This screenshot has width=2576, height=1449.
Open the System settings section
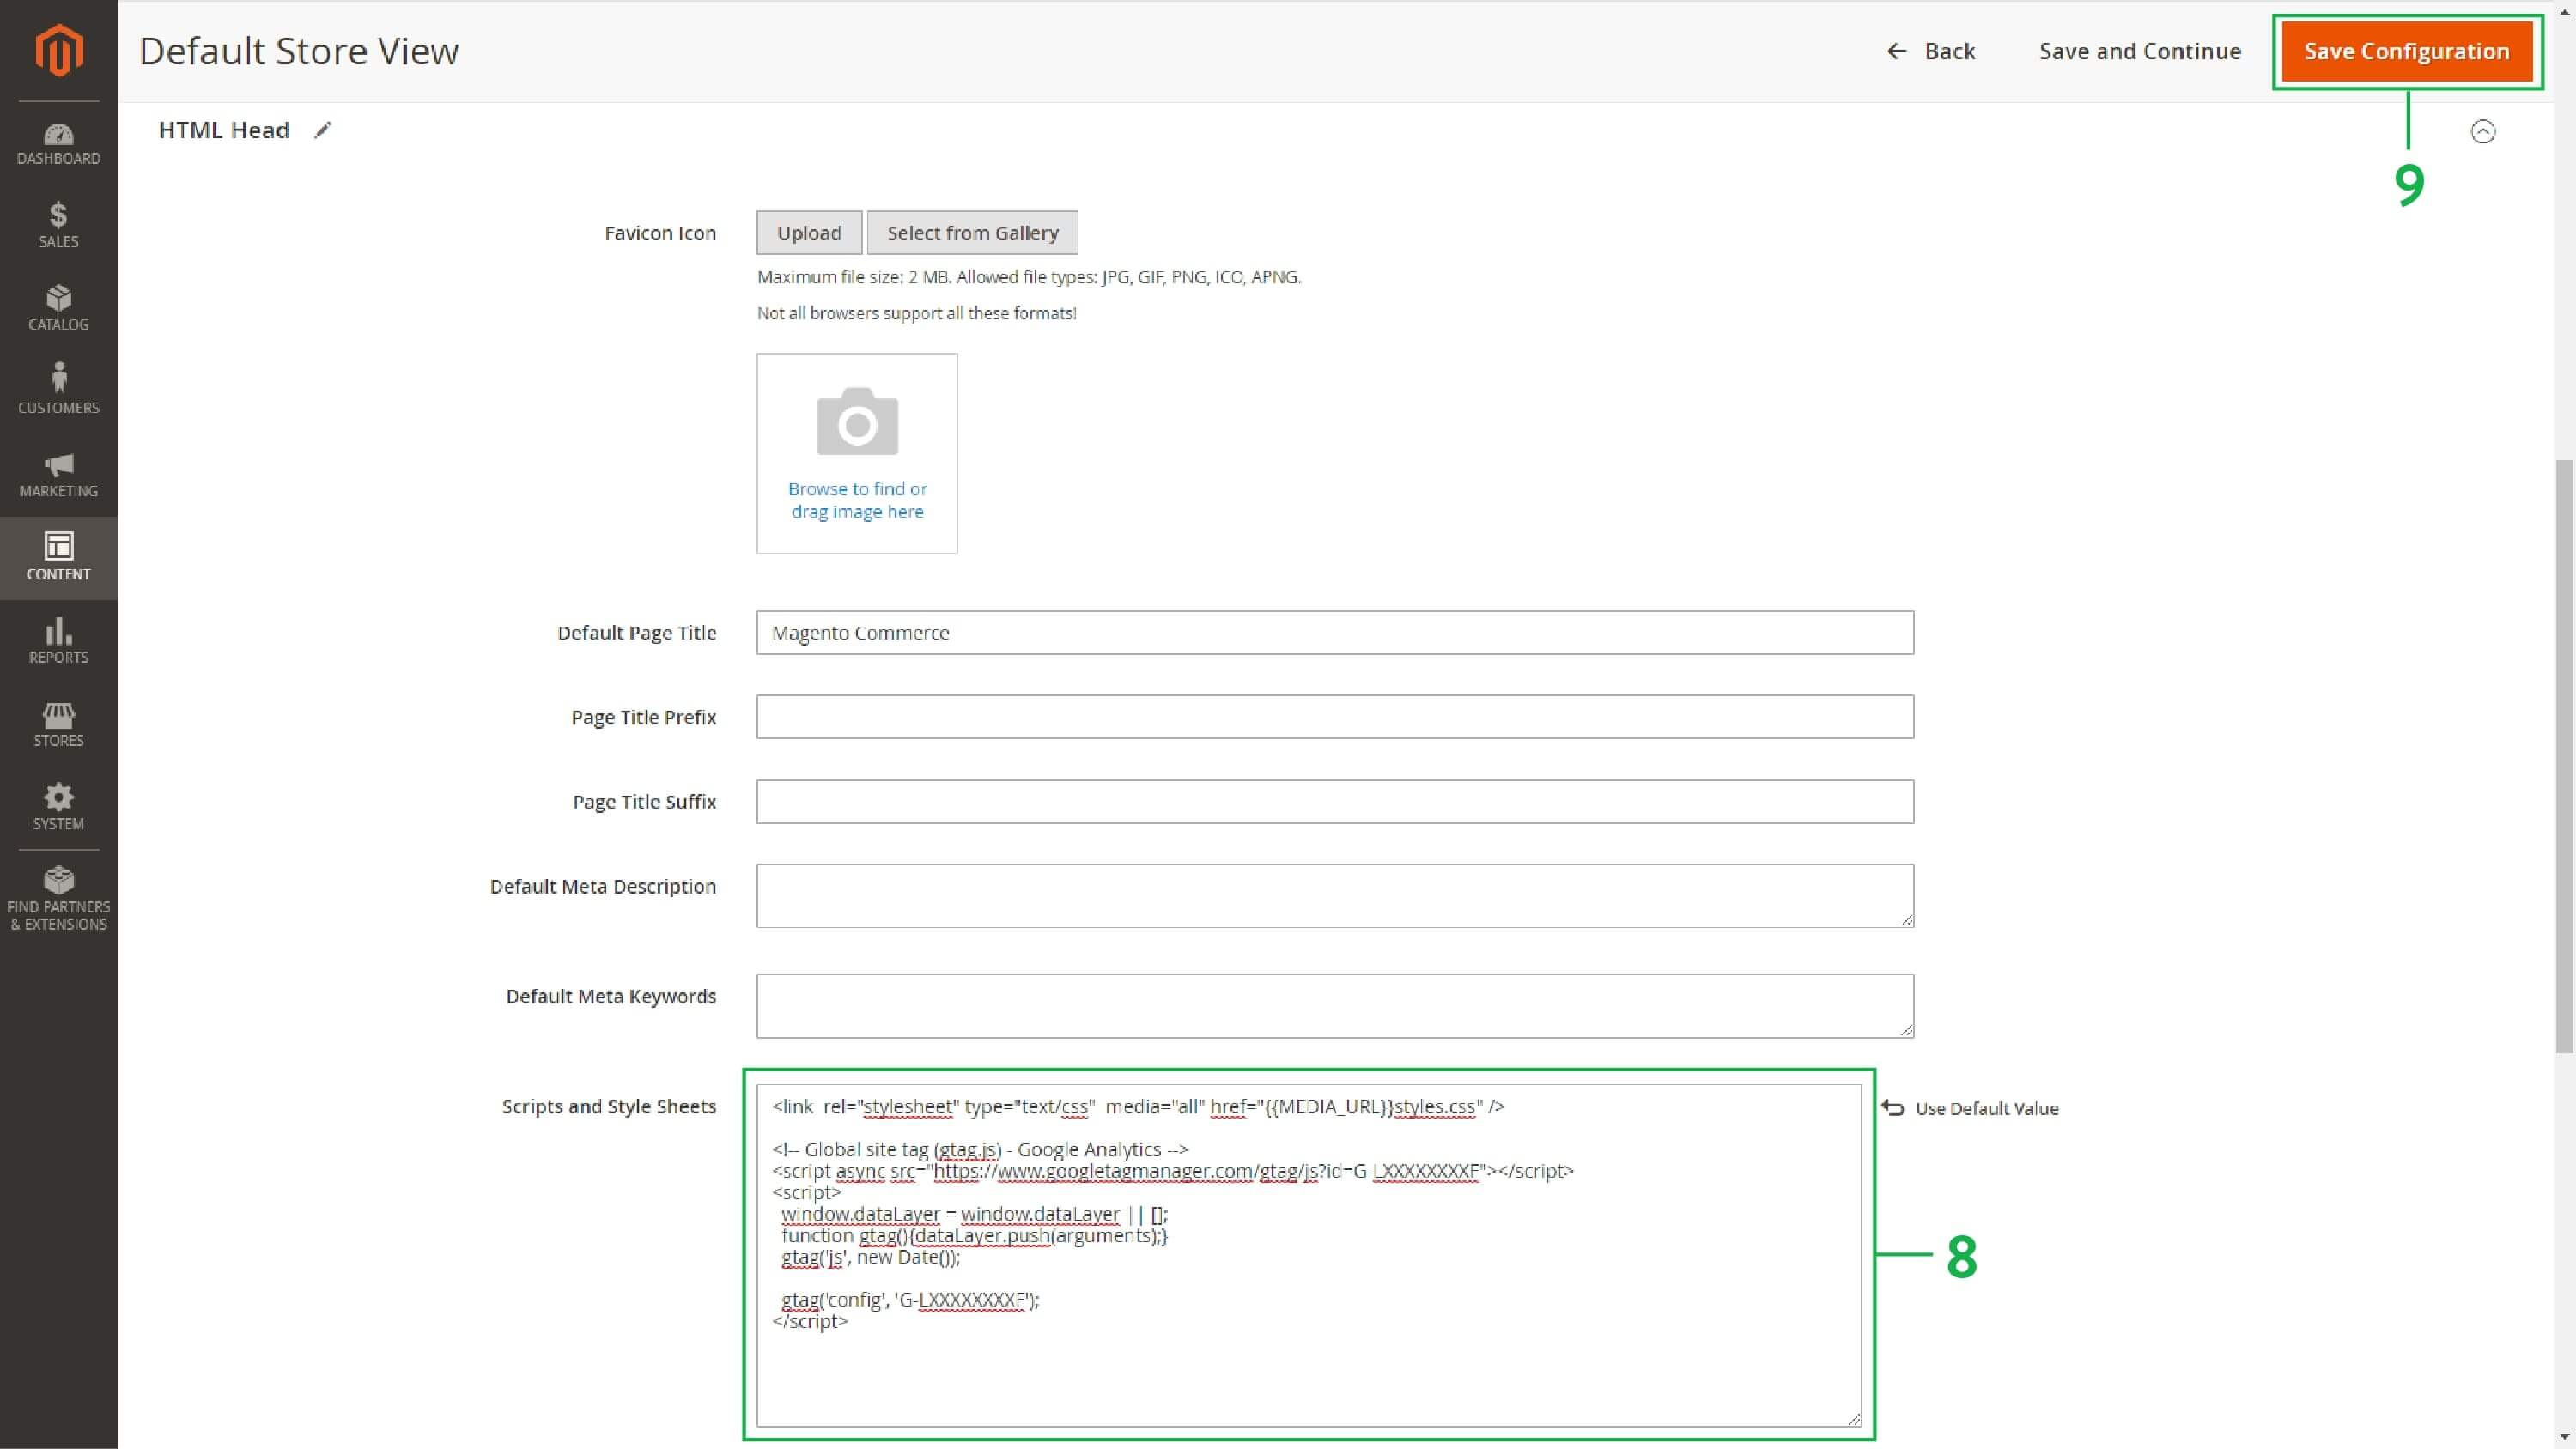click(58, 806)
